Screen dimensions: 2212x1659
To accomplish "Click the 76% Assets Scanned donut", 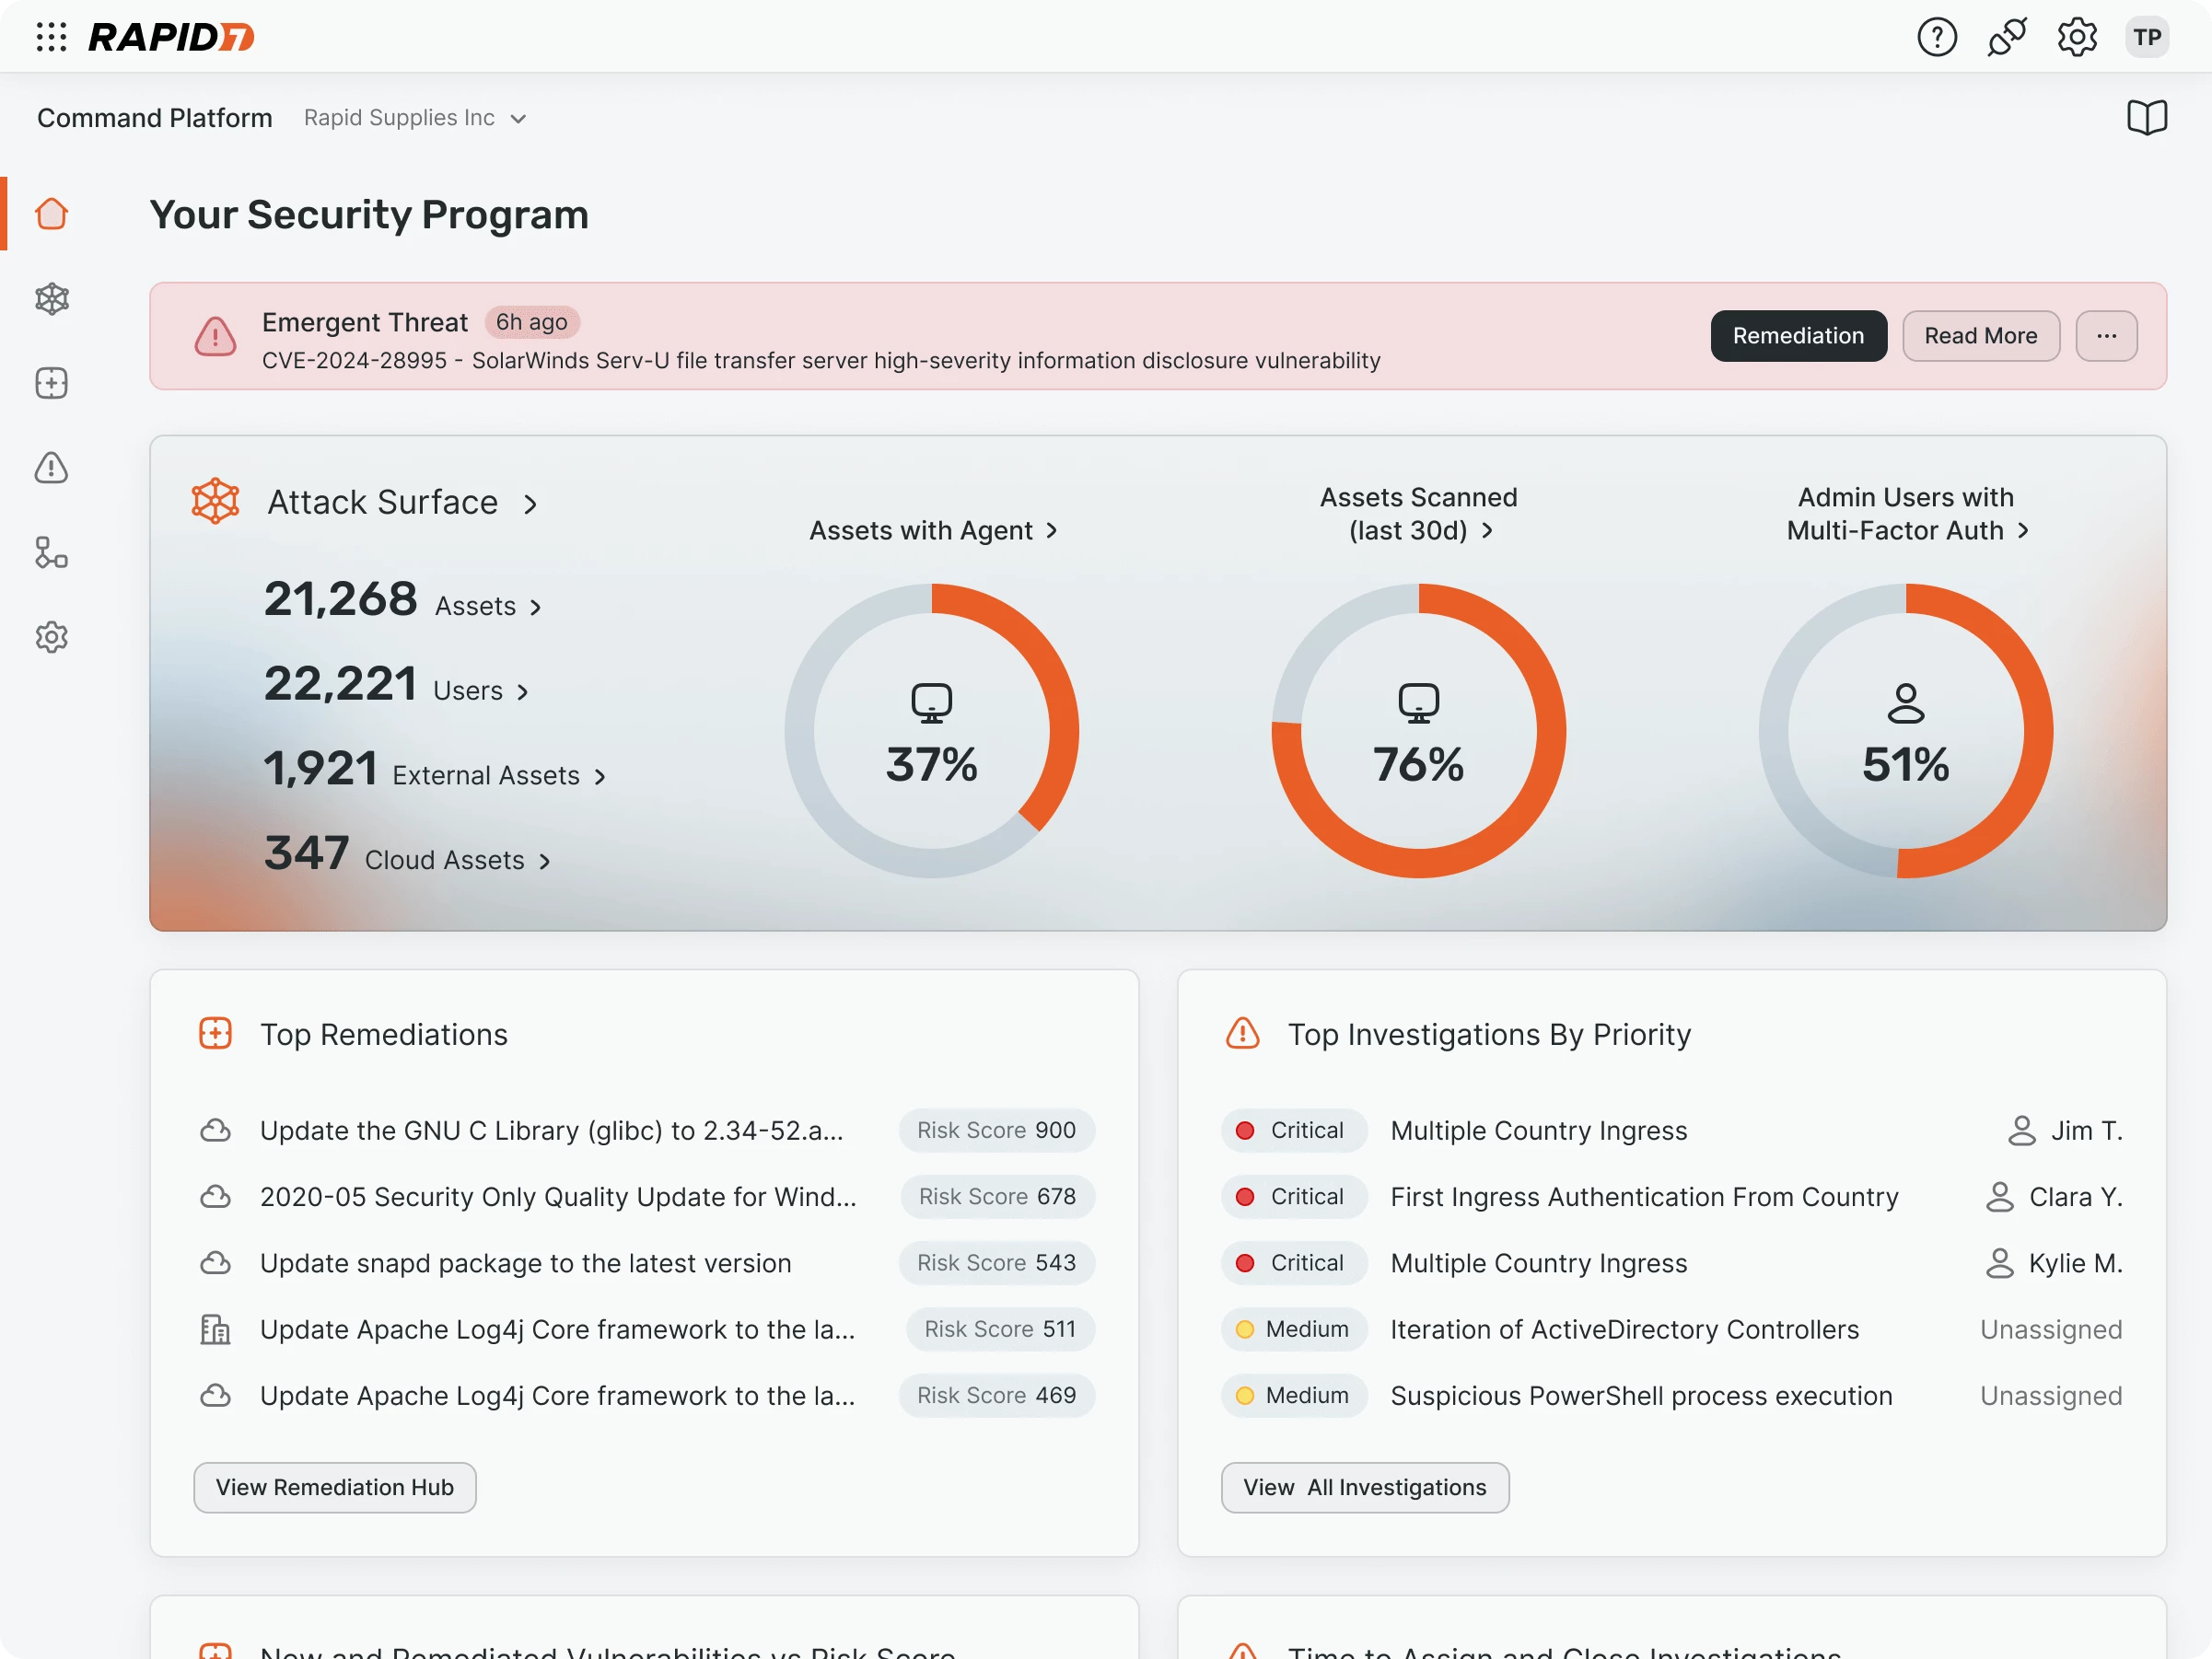I will click(x=1418, y=731).
